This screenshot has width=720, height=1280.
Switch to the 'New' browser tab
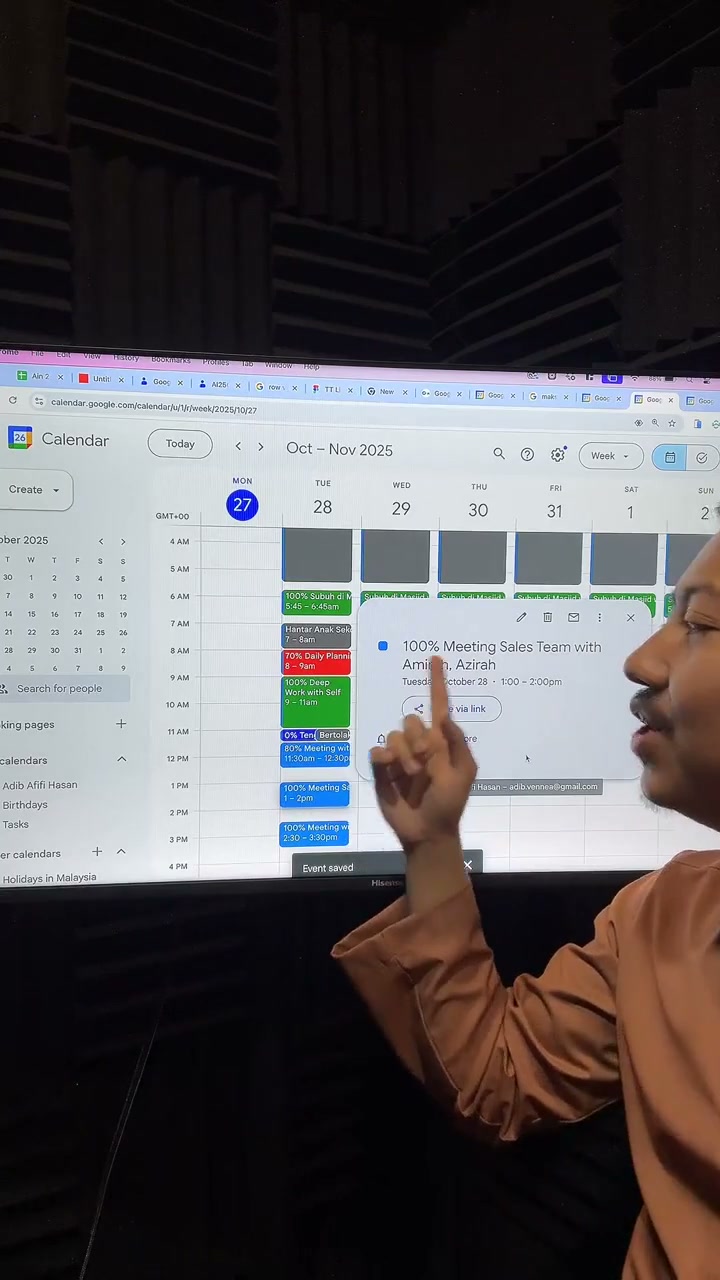[386, 392]
